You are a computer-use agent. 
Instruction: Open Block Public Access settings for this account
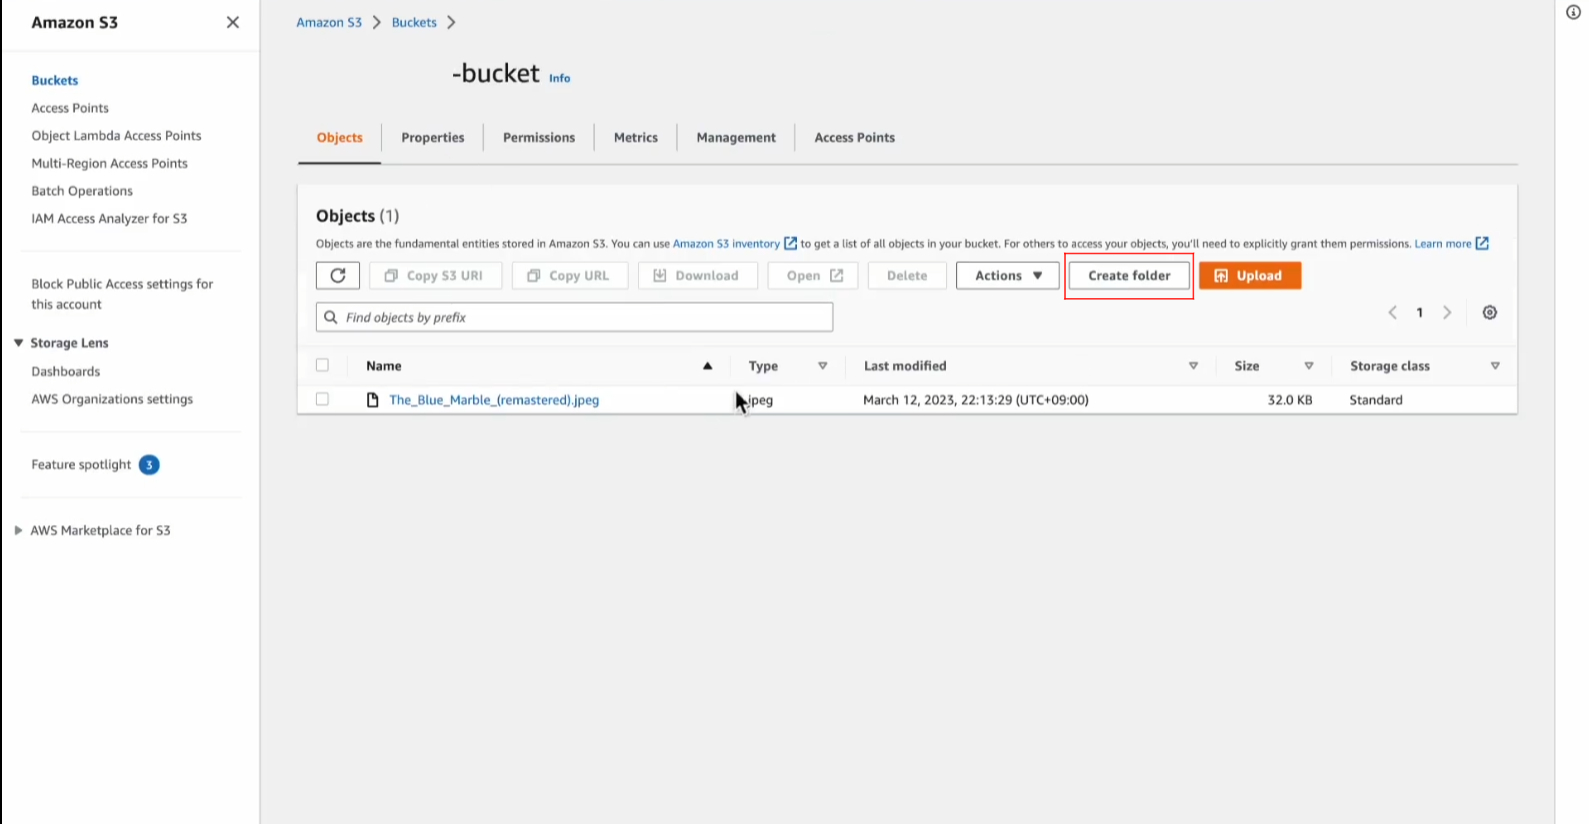click(122, 294)
